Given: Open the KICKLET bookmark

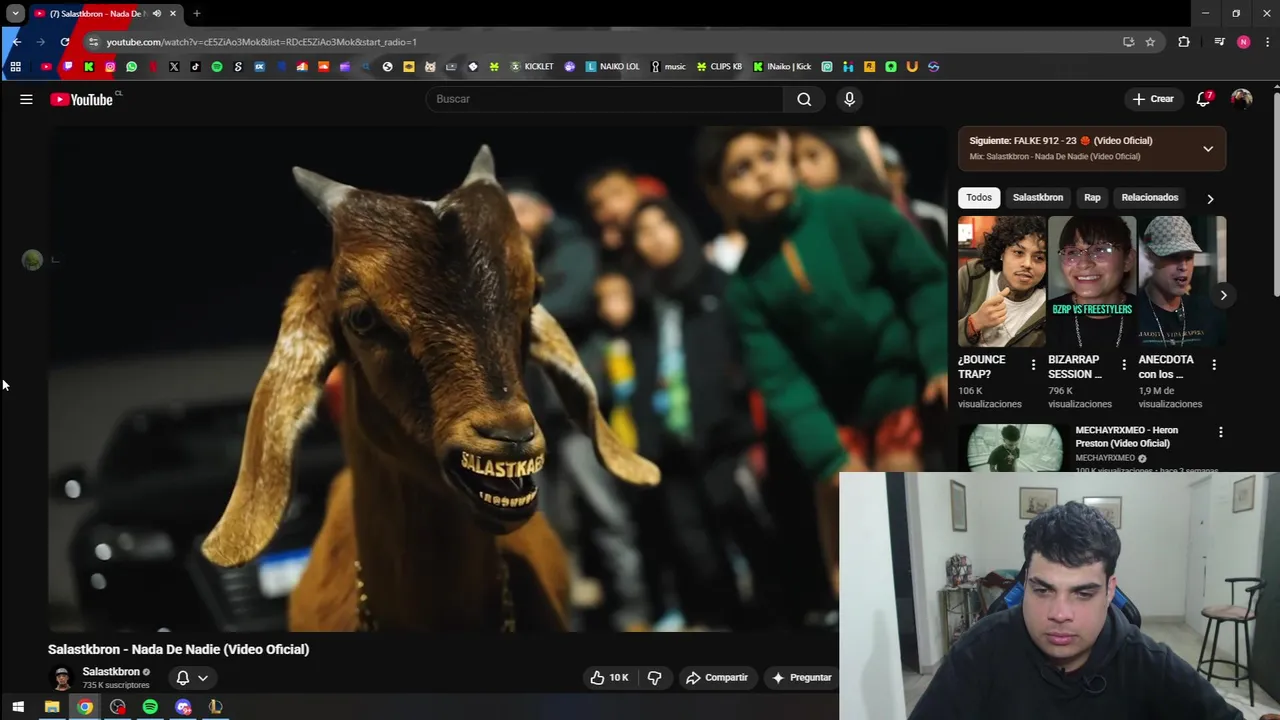Looking at the screenshot, I should tap(532, 67).
